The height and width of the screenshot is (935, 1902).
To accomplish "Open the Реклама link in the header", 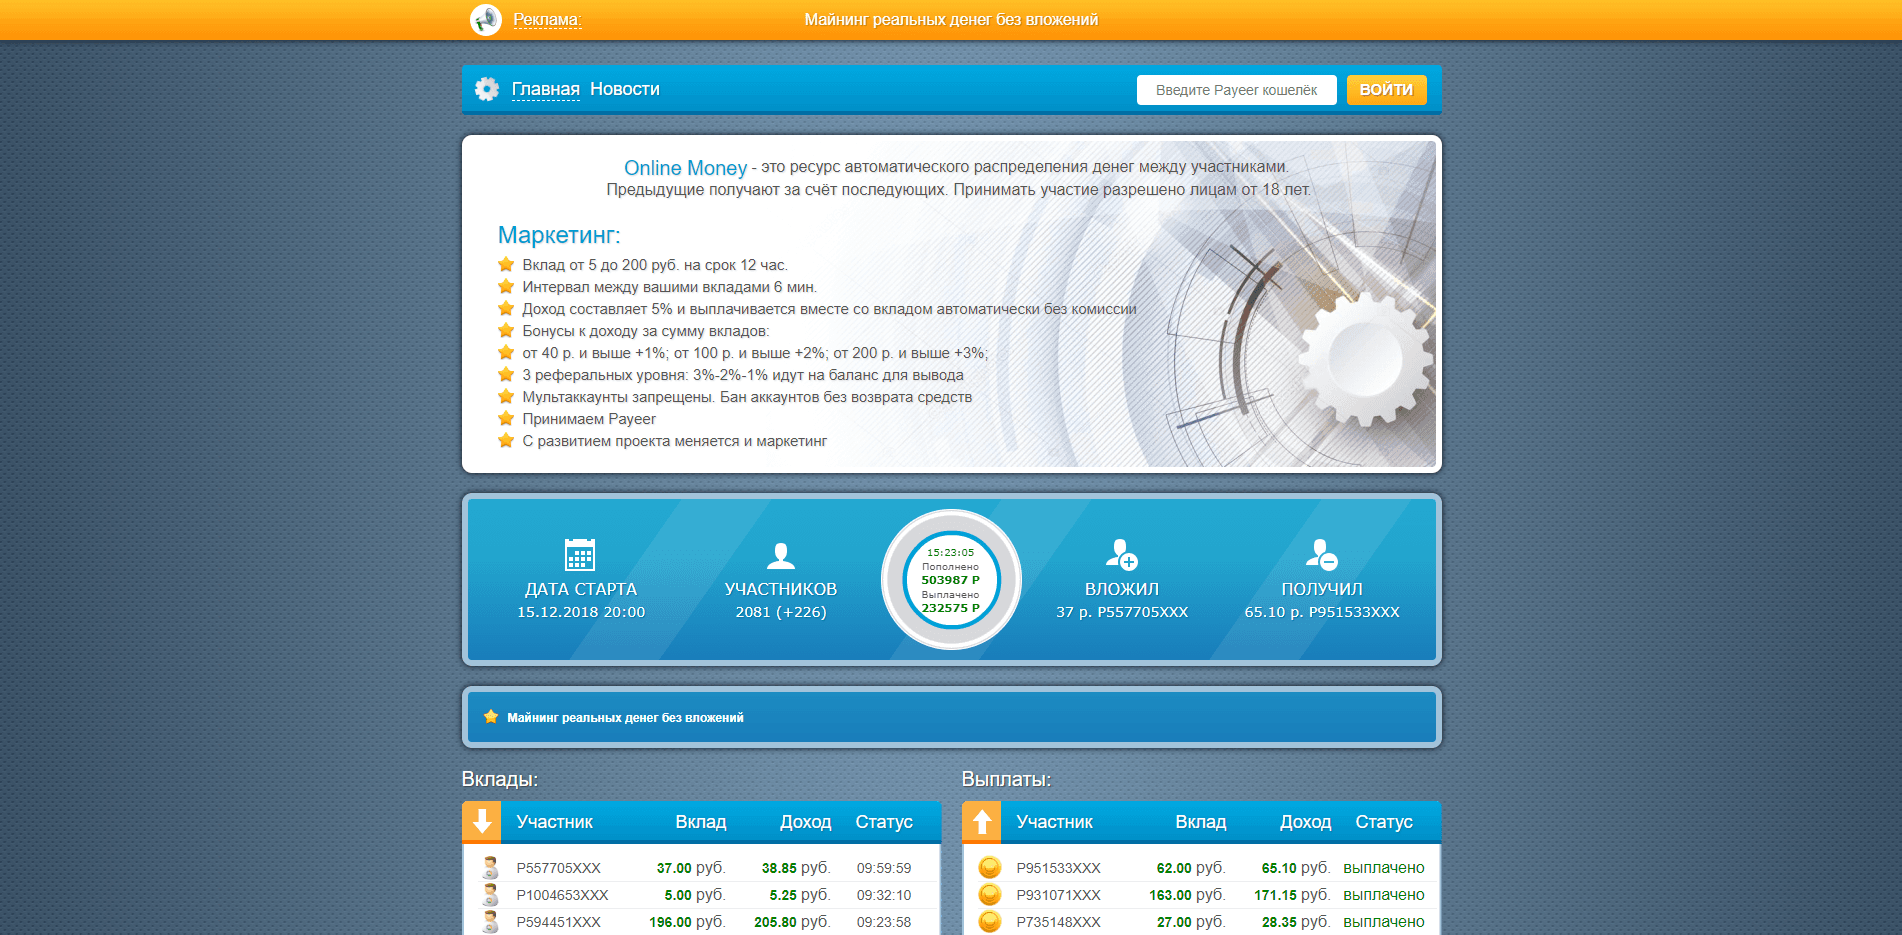I will click(545, 19).
